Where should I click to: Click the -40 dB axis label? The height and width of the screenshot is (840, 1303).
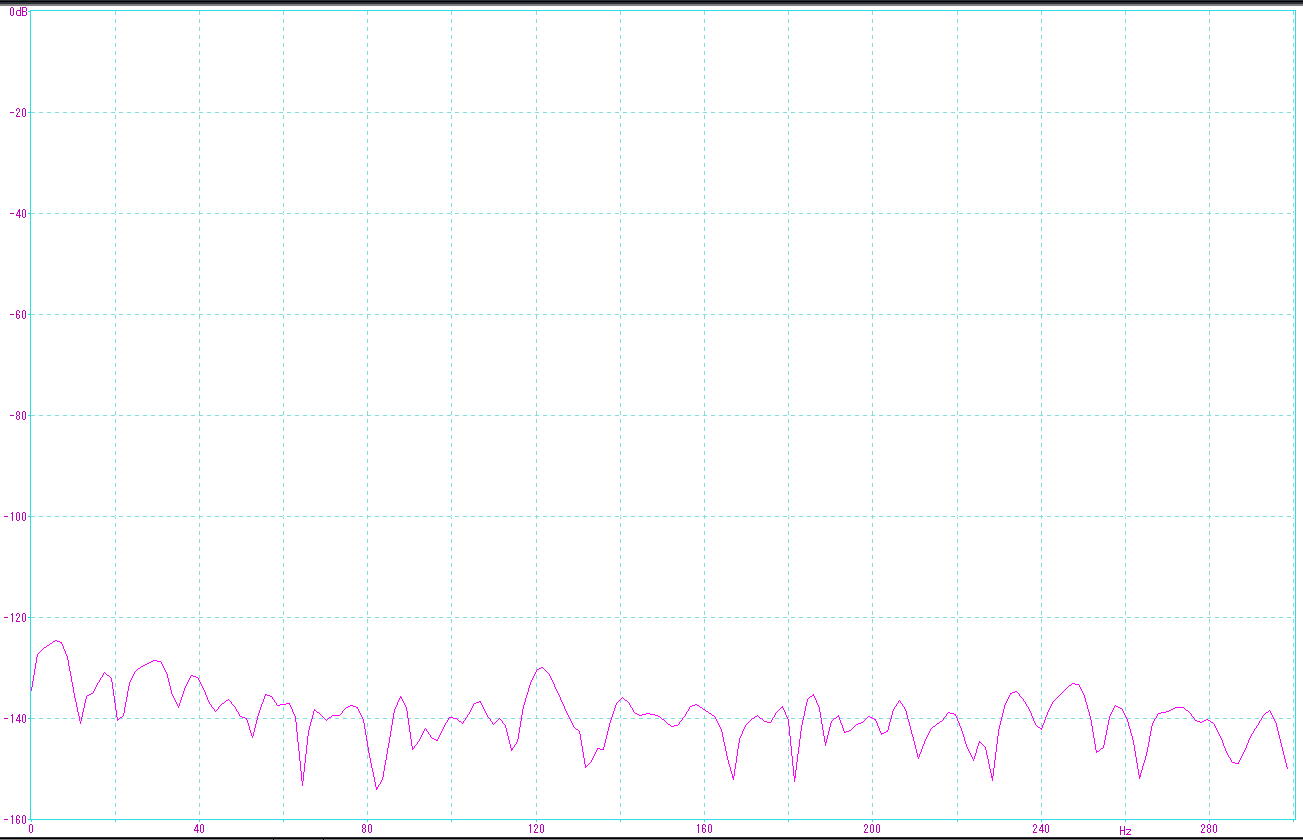pyautogui.click(x=17, y=214)
